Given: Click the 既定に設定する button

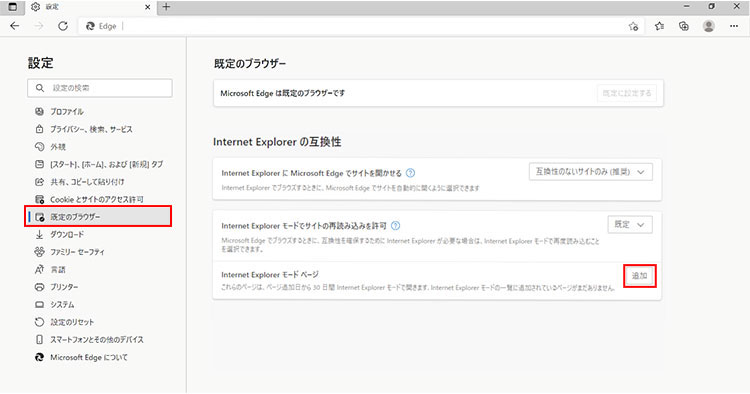Looking at the screenshot, I should click(x=627, y=93).
